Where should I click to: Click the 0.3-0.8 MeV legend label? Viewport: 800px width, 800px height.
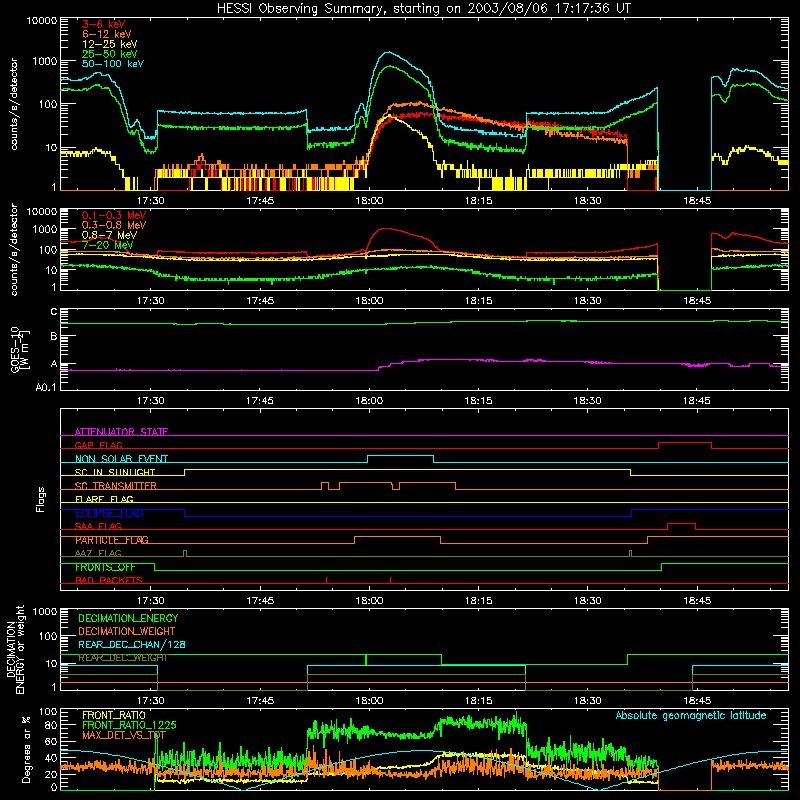[114, 225]
